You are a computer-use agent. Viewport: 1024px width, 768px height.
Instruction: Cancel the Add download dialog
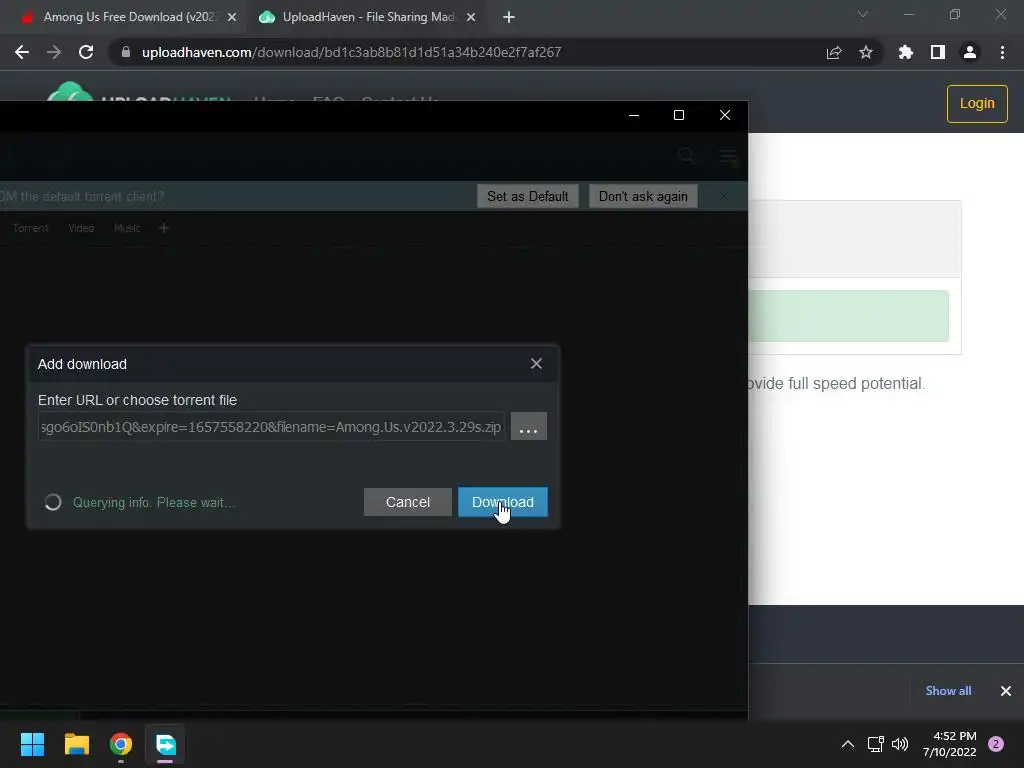[x=408, y=502]
